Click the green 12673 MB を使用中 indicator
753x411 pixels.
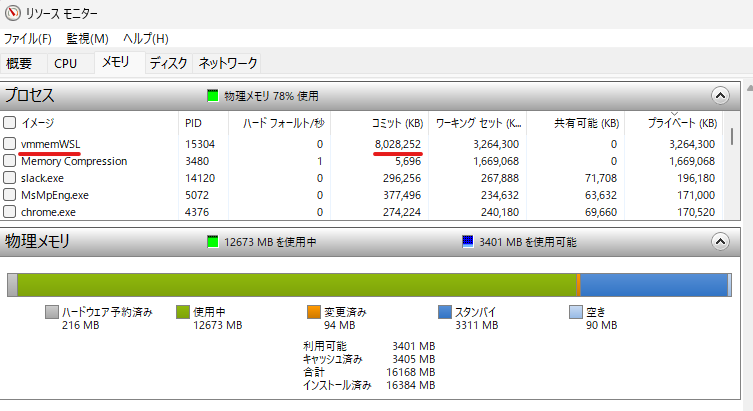[213, 242]
